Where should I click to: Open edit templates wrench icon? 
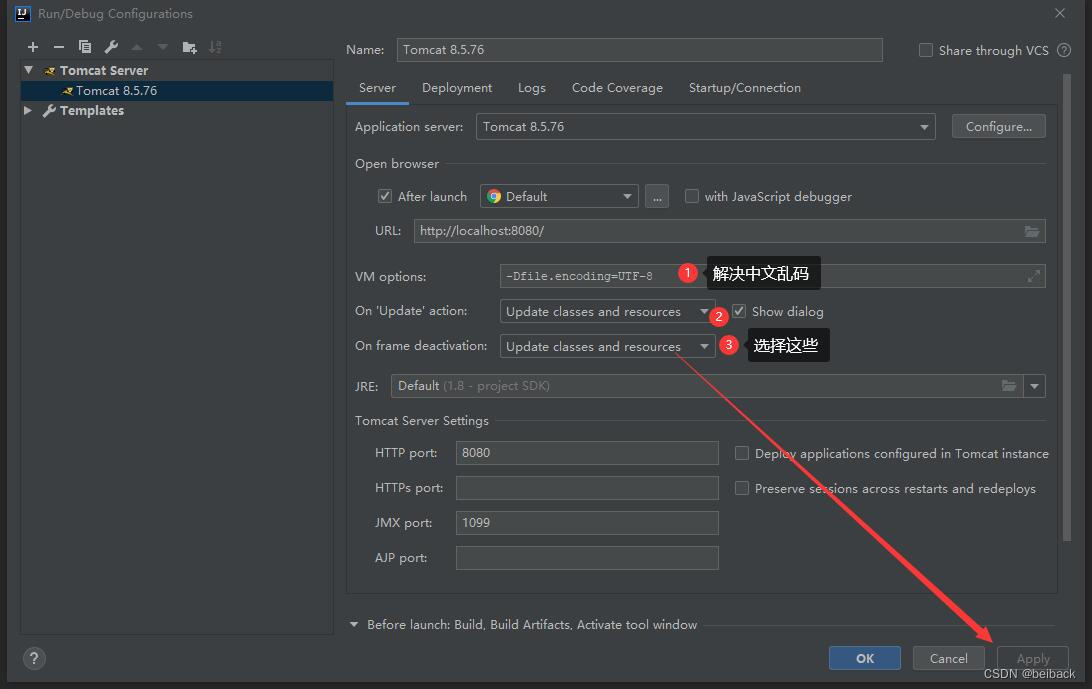(111, 47)
